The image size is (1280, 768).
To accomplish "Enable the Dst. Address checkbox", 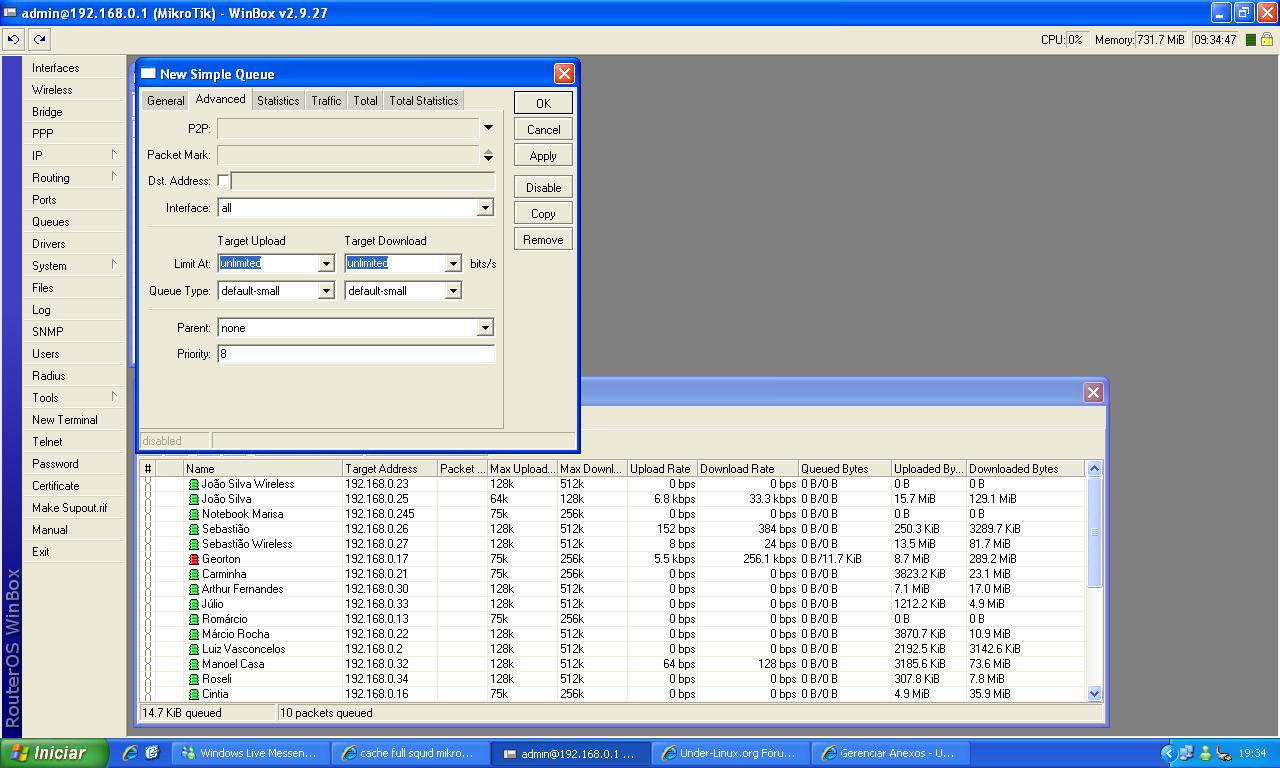I will pos(223,181).
